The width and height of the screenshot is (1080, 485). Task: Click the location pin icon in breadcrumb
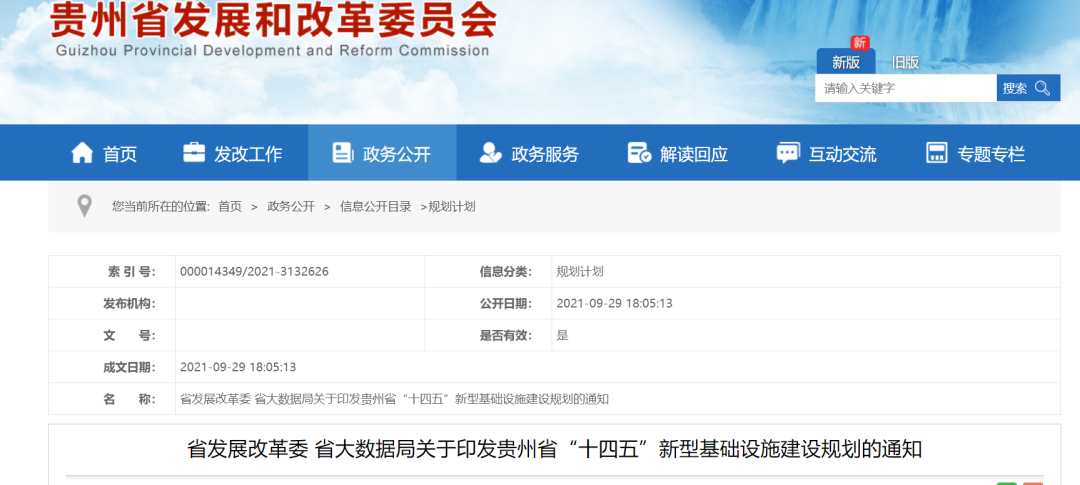[85, 206]
